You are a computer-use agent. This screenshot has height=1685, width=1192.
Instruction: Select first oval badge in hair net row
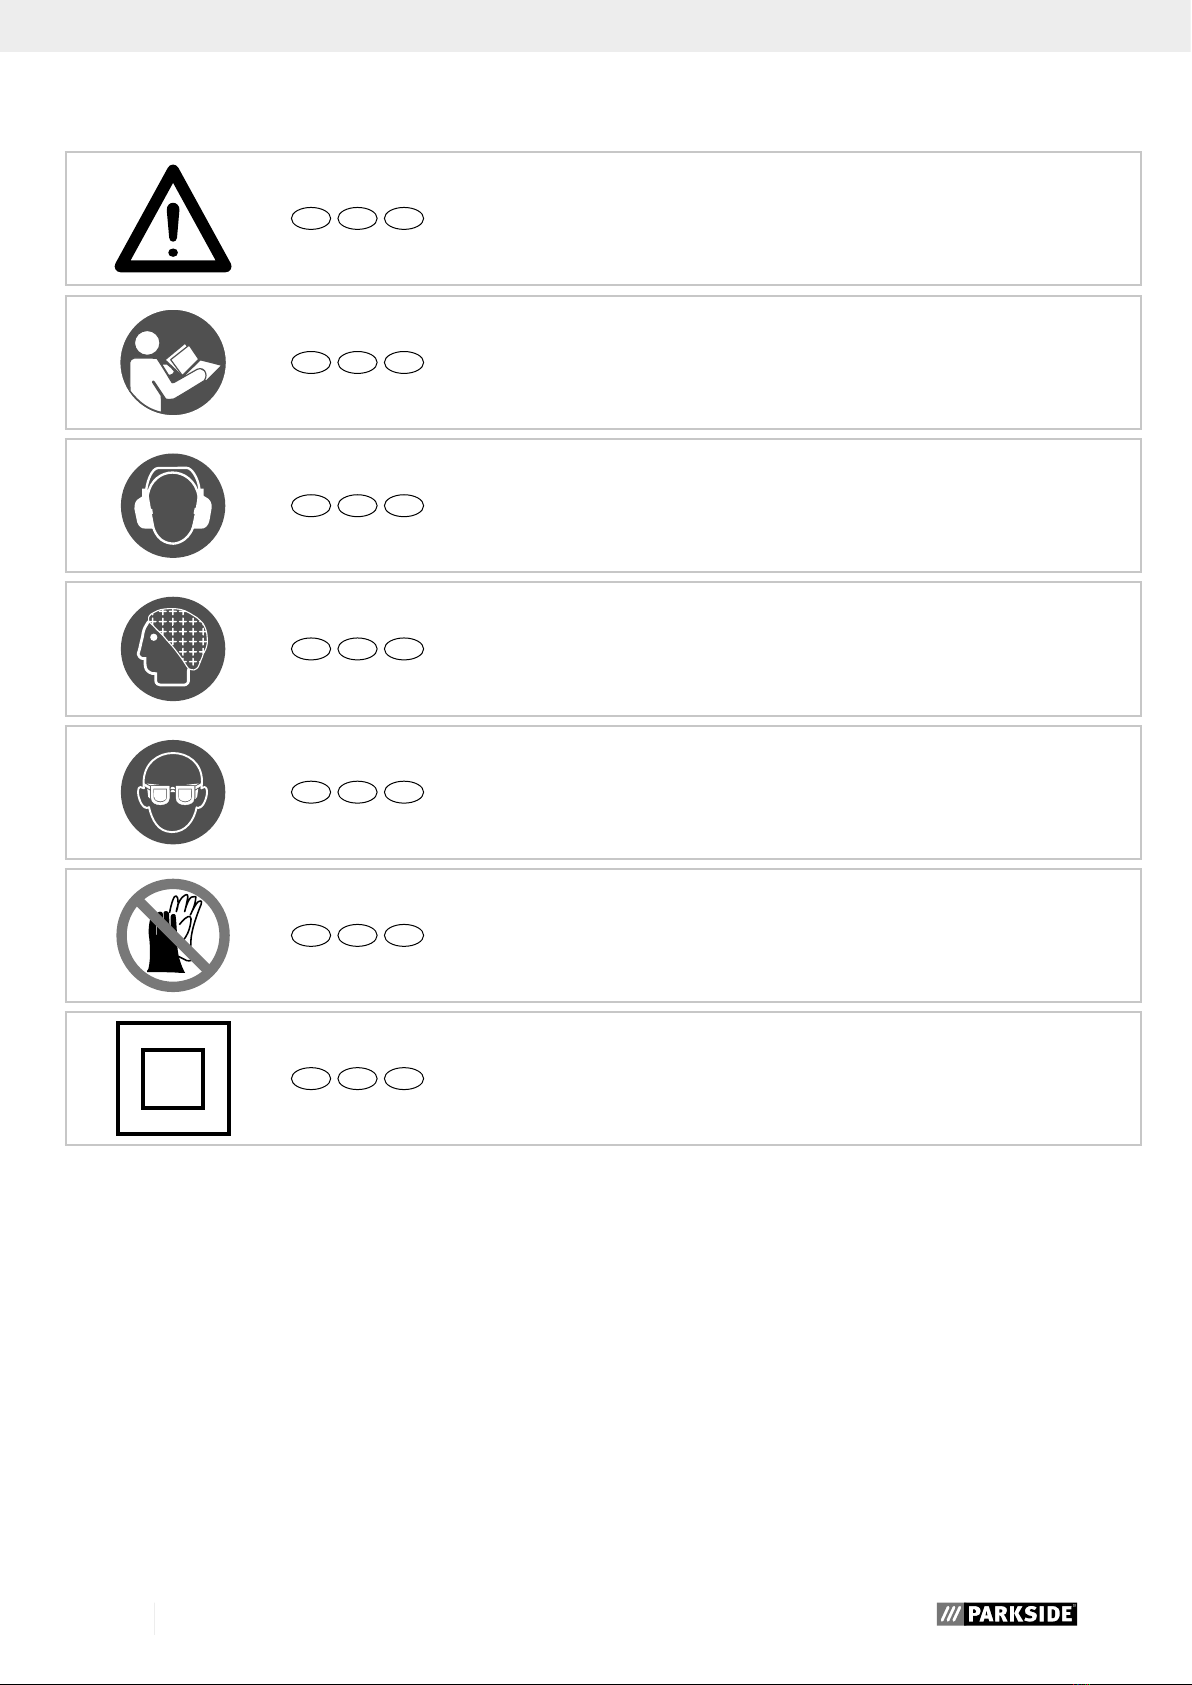311,649
